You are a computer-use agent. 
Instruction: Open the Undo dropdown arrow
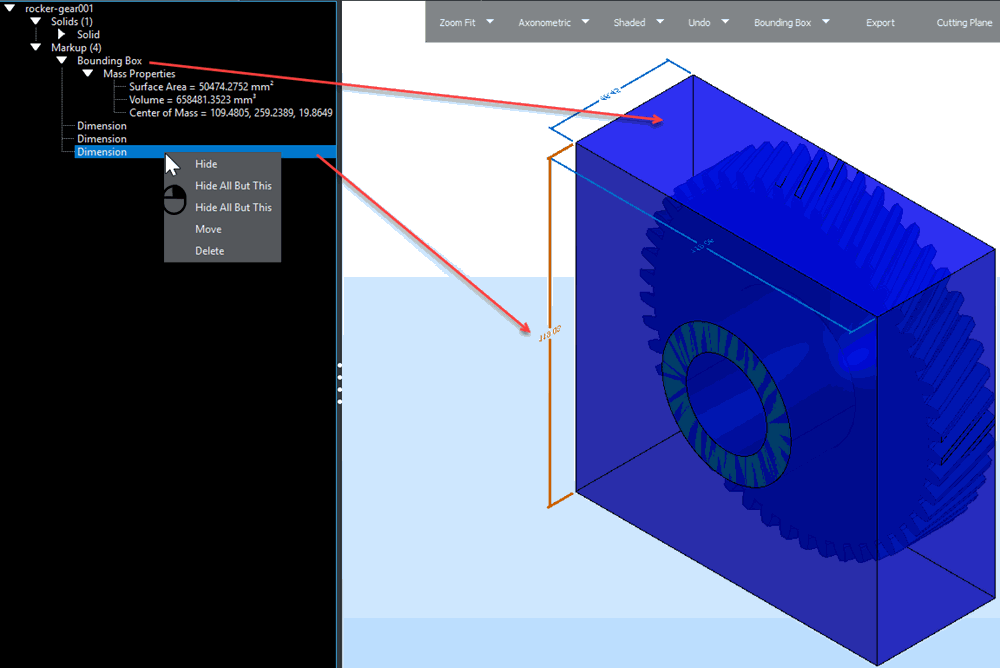pyautogui.click(x=726, y=22)
